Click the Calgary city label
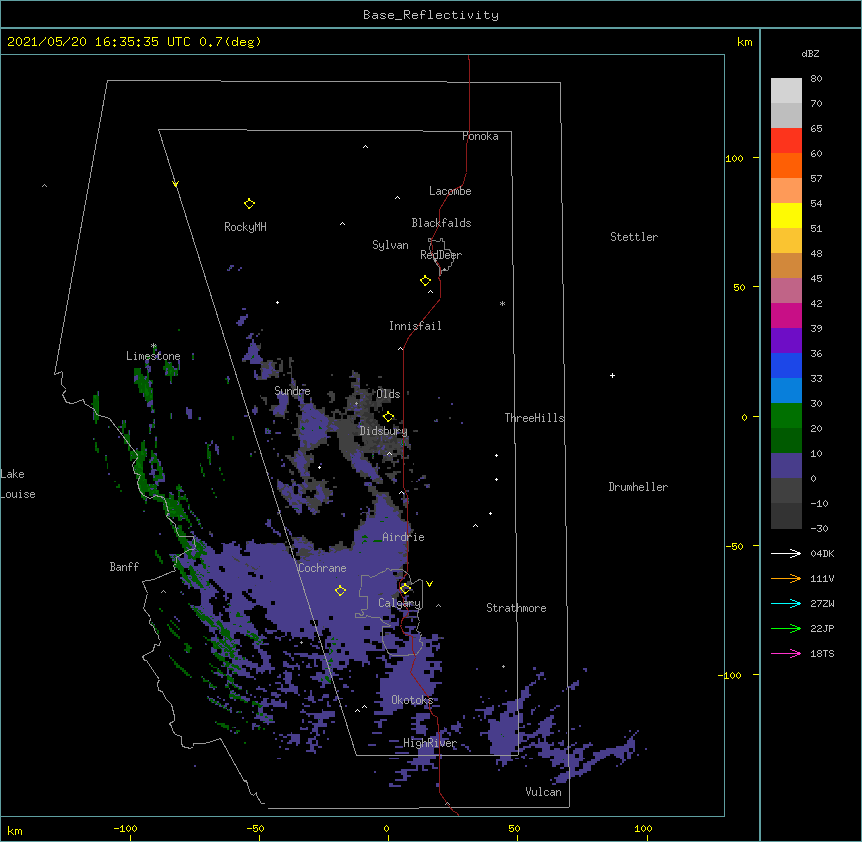862x842 pixels. point(399,603)
